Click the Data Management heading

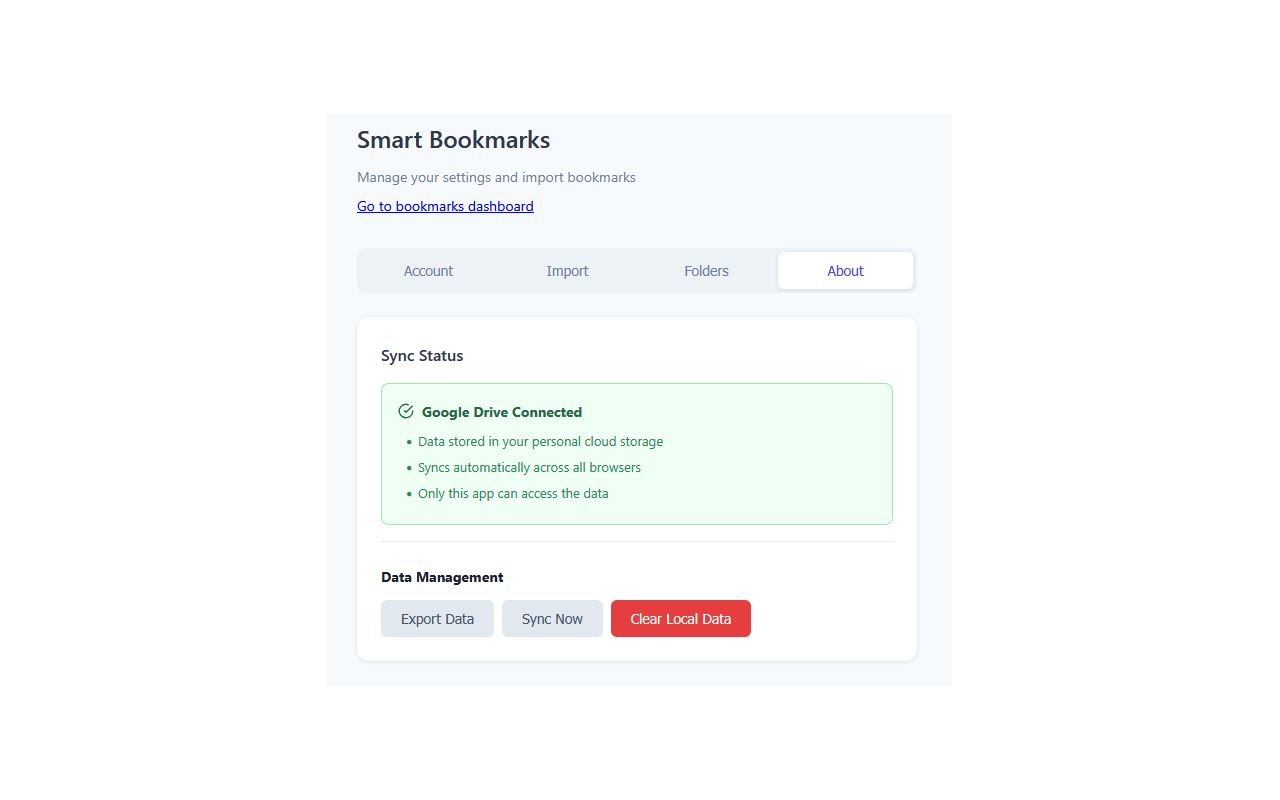point(442,577)
